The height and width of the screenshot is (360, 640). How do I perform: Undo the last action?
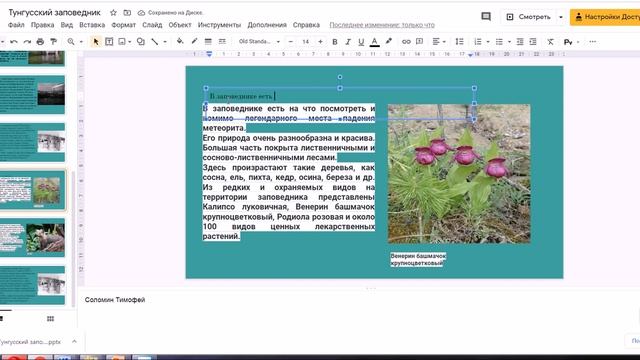pyautogui.click(x=14, y=42)
